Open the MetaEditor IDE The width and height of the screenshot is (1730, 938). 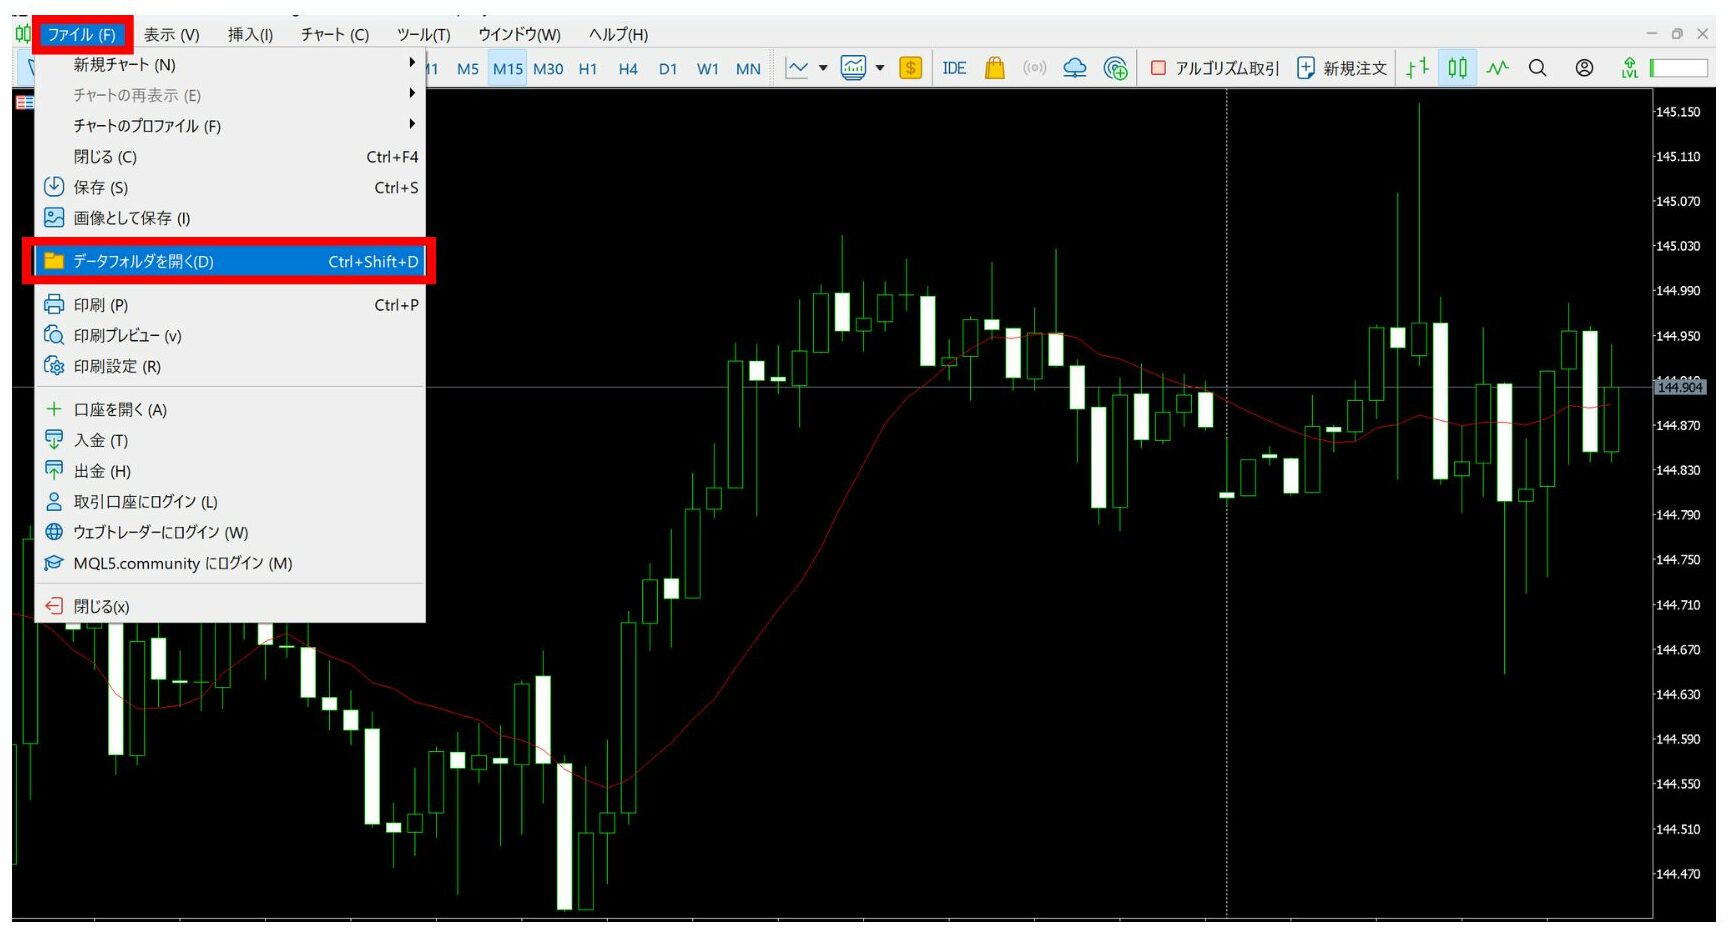[953, 68]
